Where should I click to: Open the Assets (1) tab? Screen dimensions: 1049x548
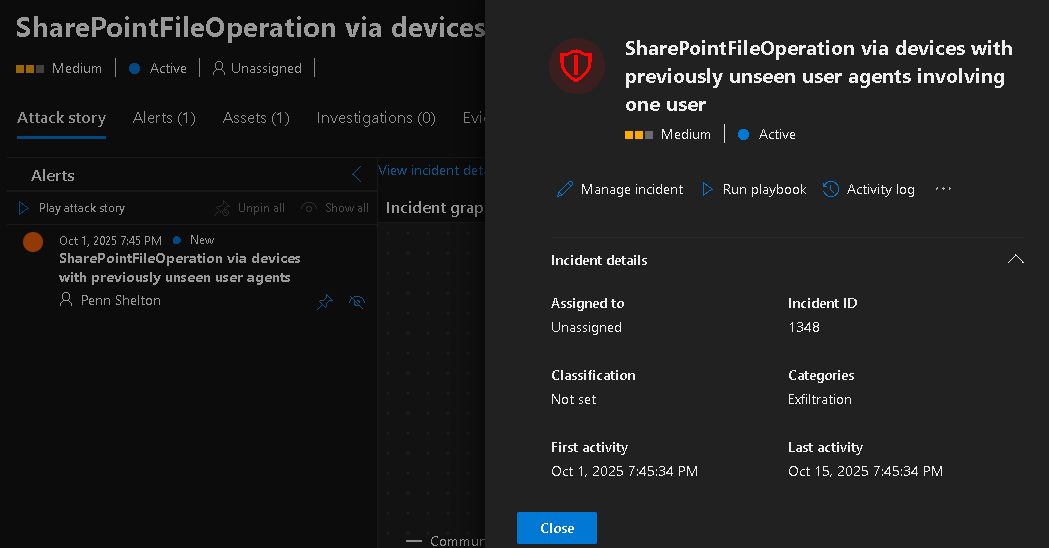256,118
